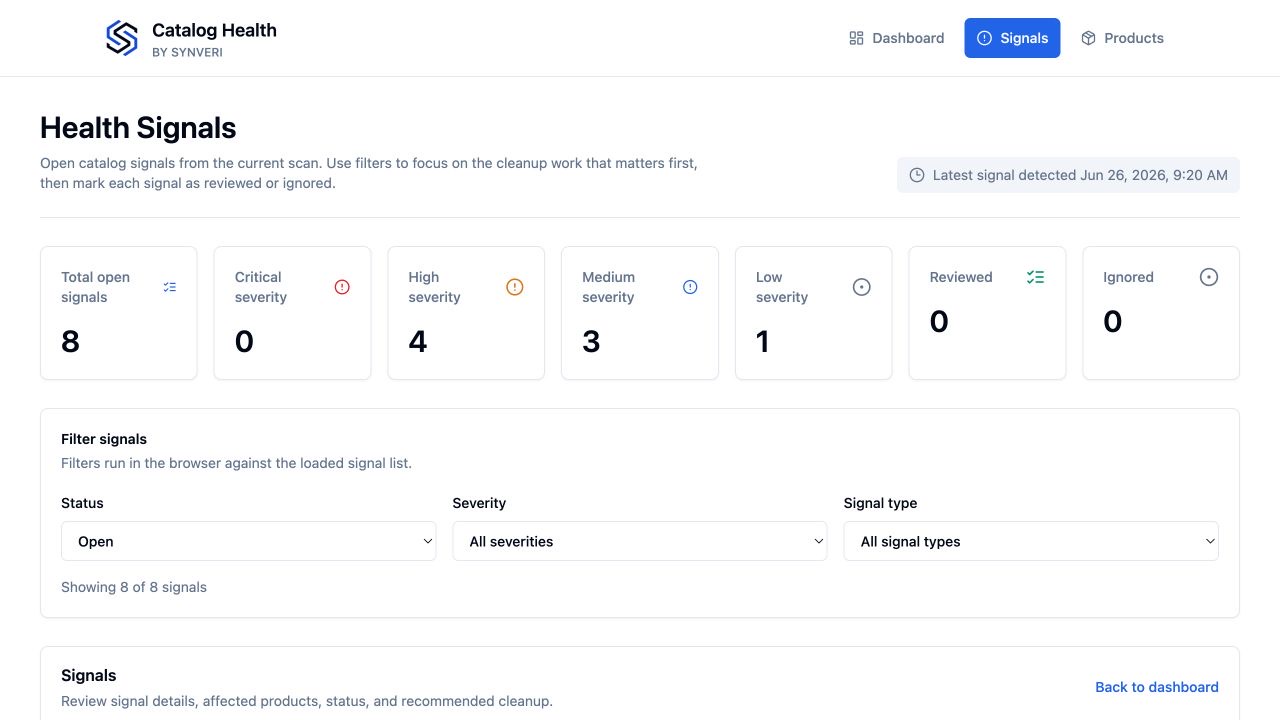Click the orange alert icon on High severity card
Viewport: 1280px width, 720px height.
point(515,287)
